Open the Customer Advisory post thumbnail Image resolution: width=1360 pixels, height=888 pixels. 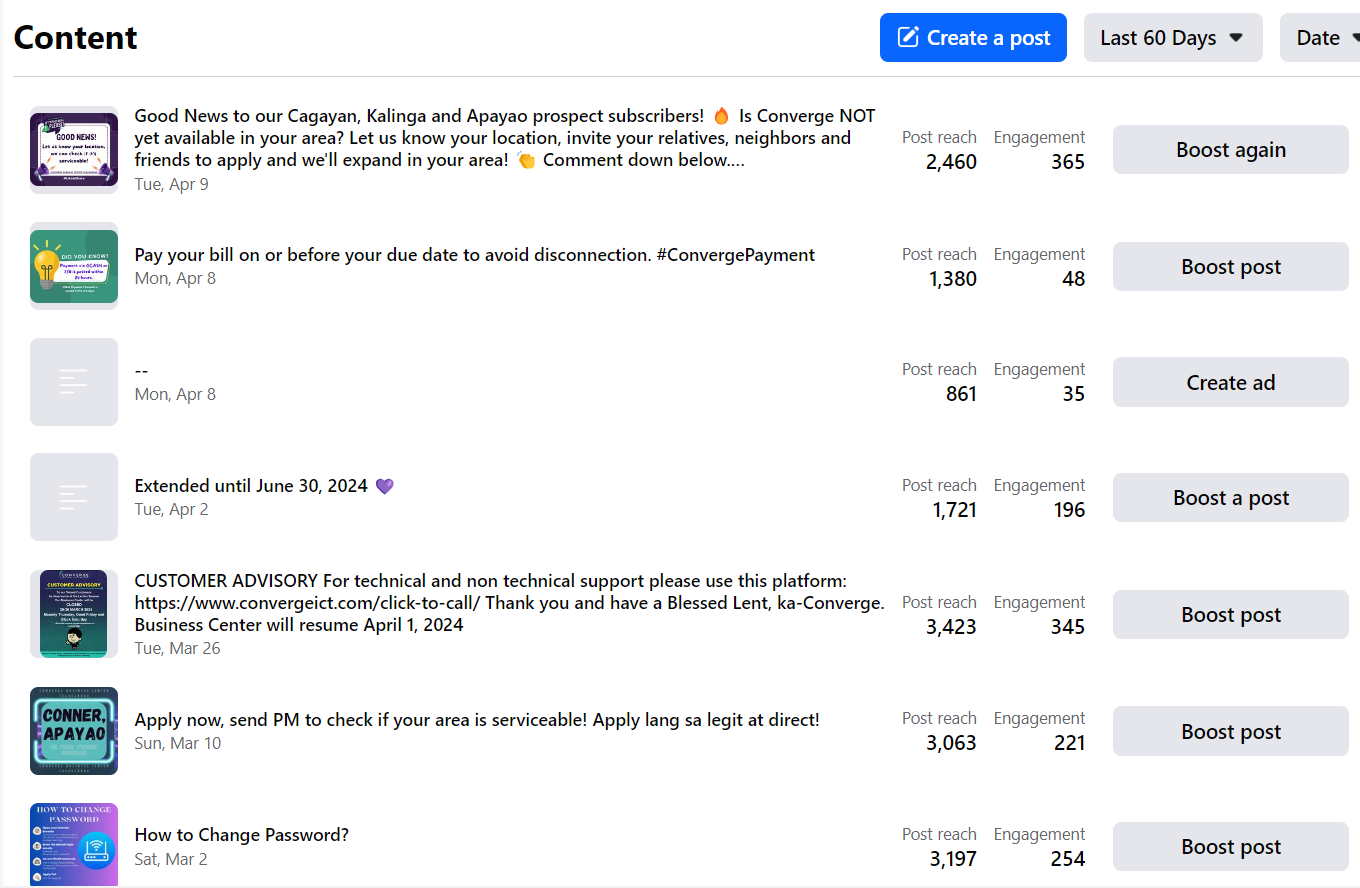point(74,614)
